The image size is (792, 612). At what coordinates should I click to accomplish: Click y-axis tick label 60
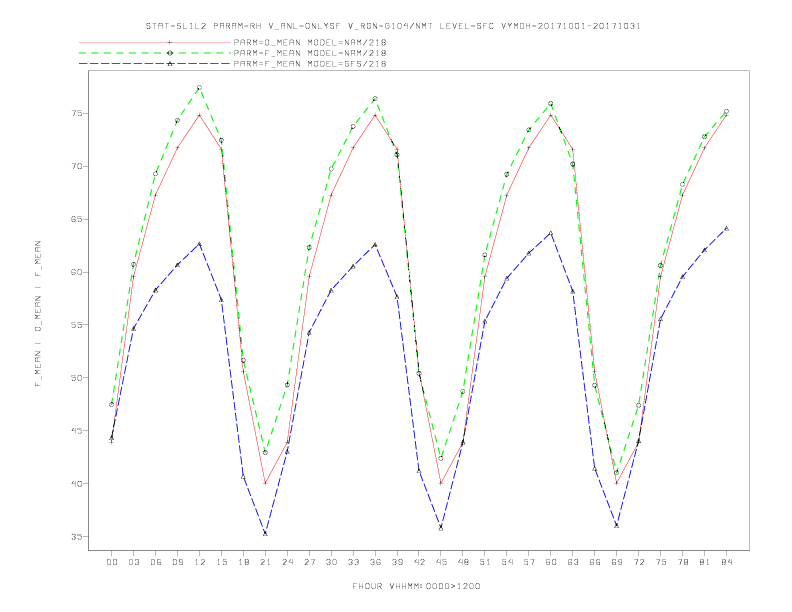point(77,272)
